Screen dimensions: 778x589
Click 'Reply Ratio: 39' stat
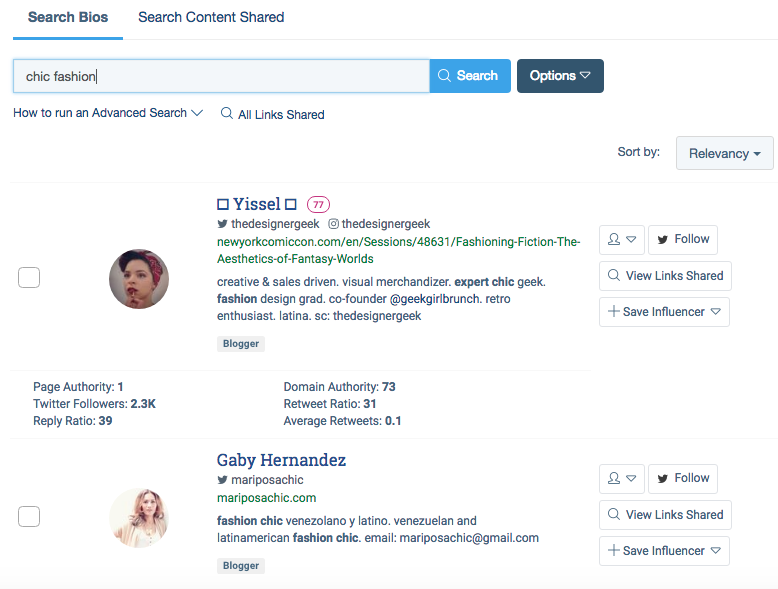coord(72,421)
